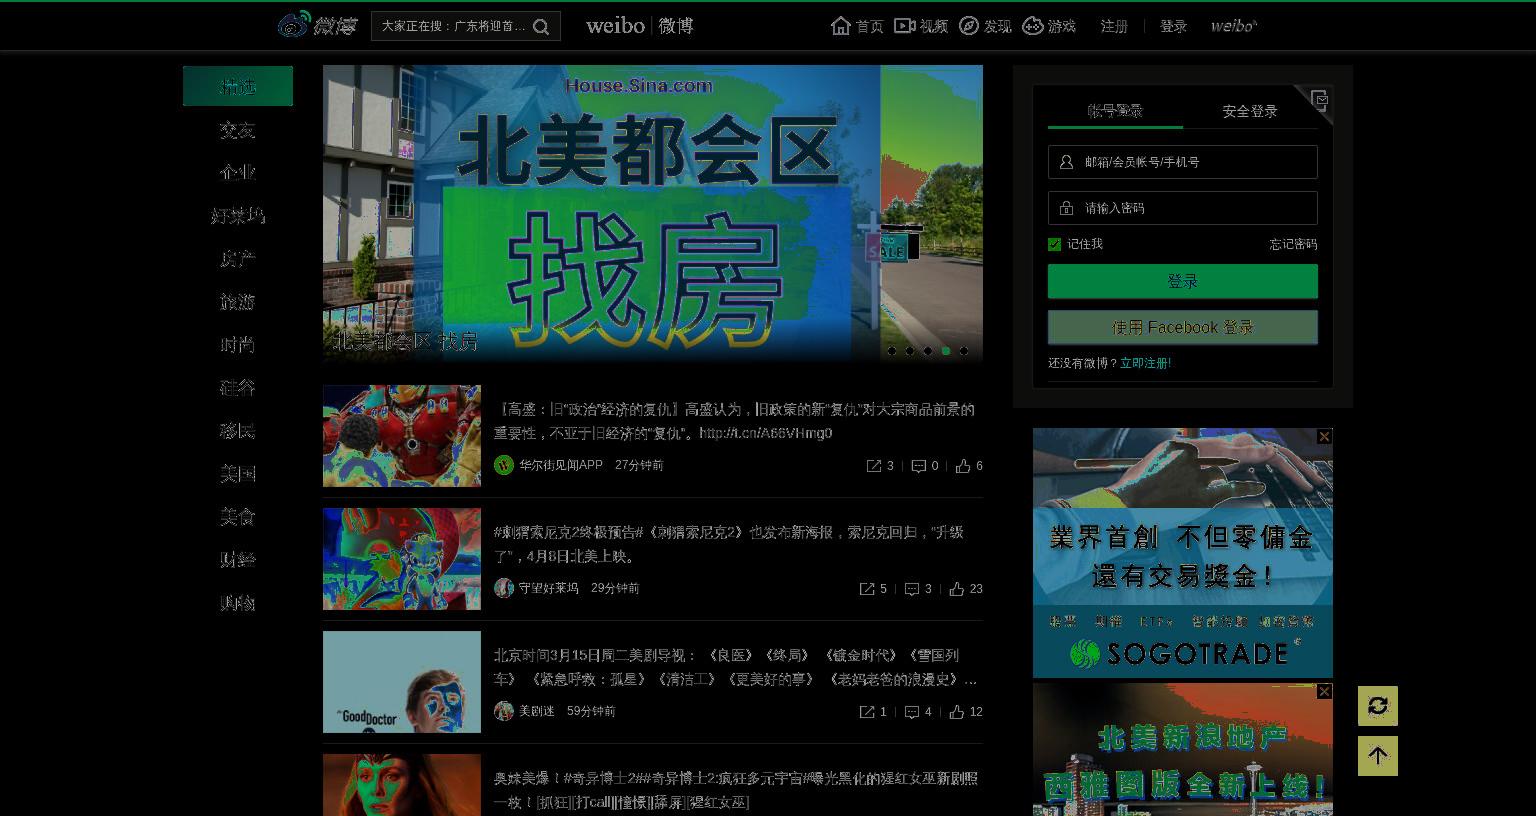Click comment icon on 华尔街见闻APP post
1536x816 pixels.
[x=918, y=466]
